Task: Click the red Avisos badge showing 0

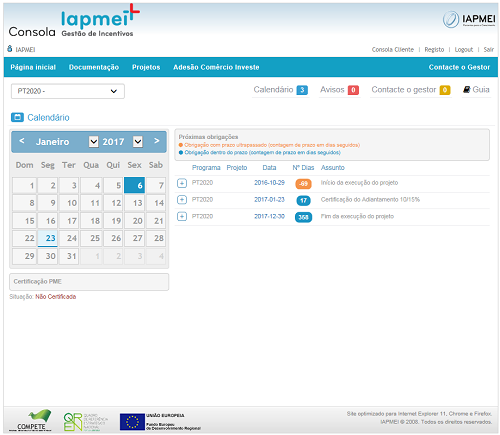Action: [x=353, y=90]
